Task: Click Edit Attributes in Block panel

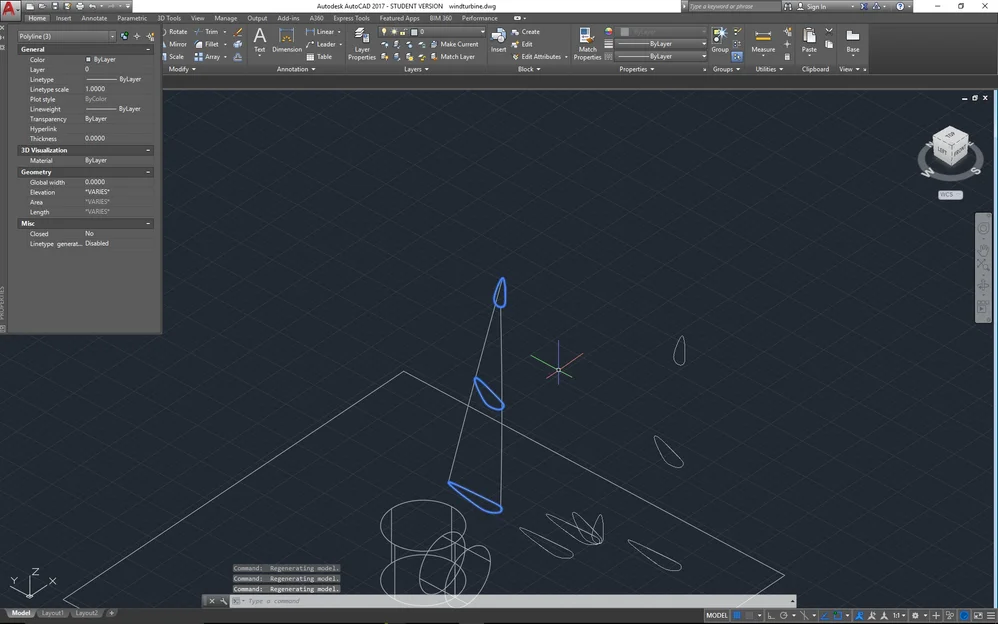Action: click(x=537, y=57)
